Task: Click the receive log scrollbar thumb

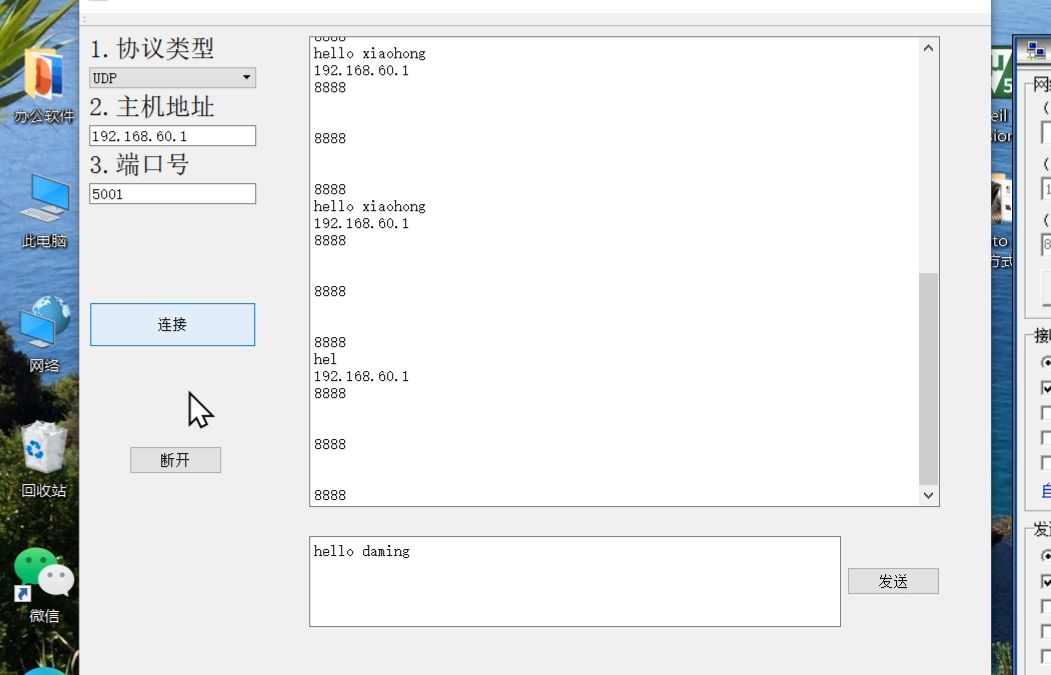Action: coord(928,378)
